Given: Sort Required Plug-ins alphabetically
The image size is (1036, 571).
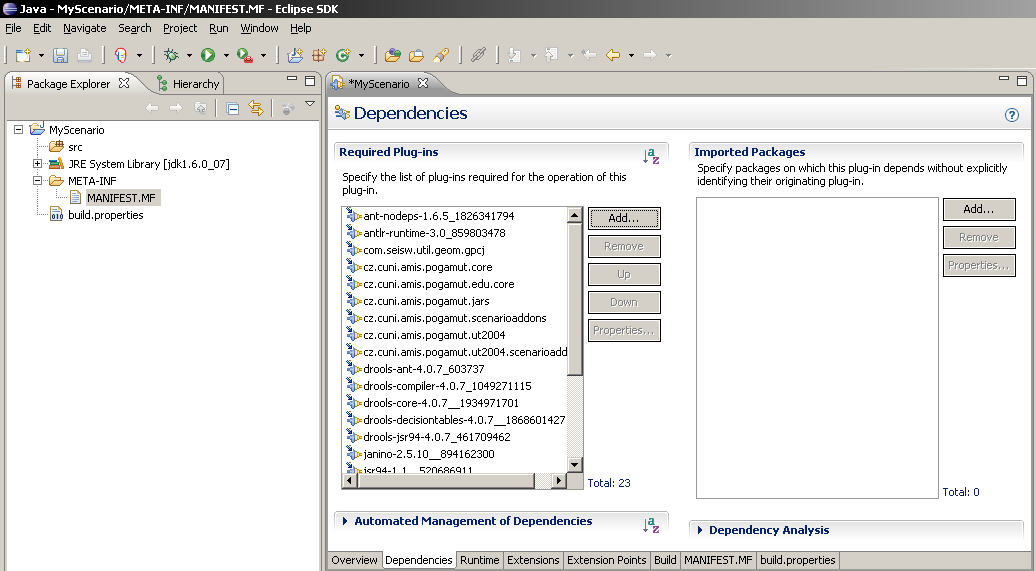Looking at the screenshot, I should pos(651,157).
